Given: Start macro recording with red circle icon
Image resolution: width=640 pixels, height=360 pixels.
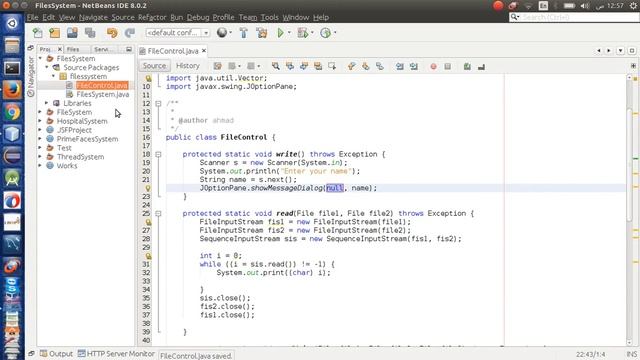Looking at the screenshot, I should click(433, 66).
